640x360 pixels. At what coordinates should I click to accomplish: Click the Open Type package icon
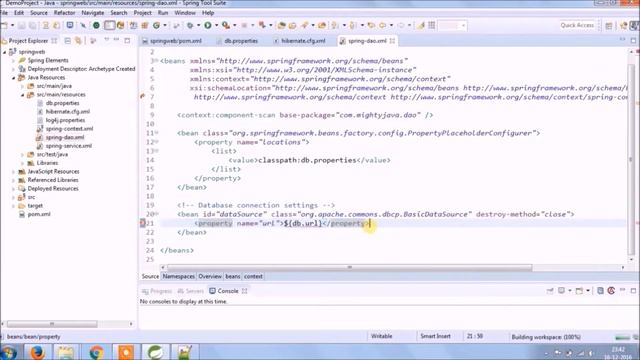[282, 25]
